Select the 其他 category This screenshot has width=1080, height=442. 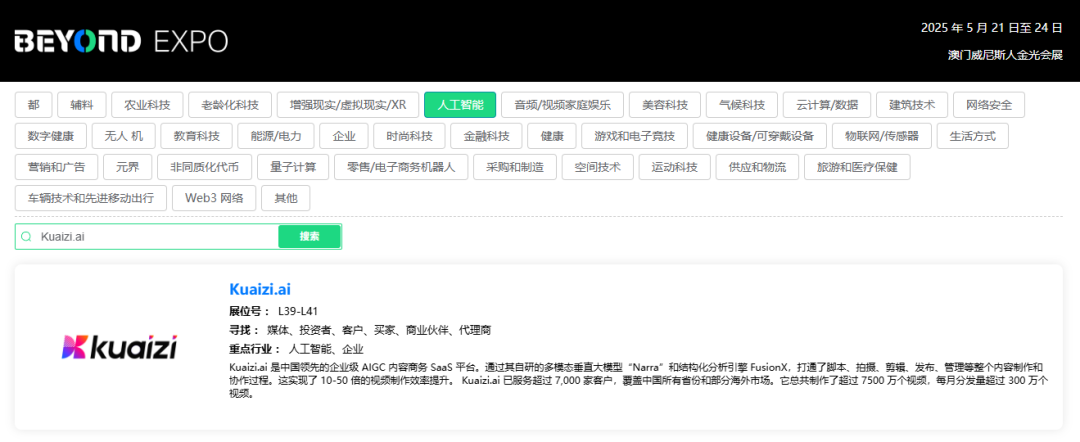(286, 198)
